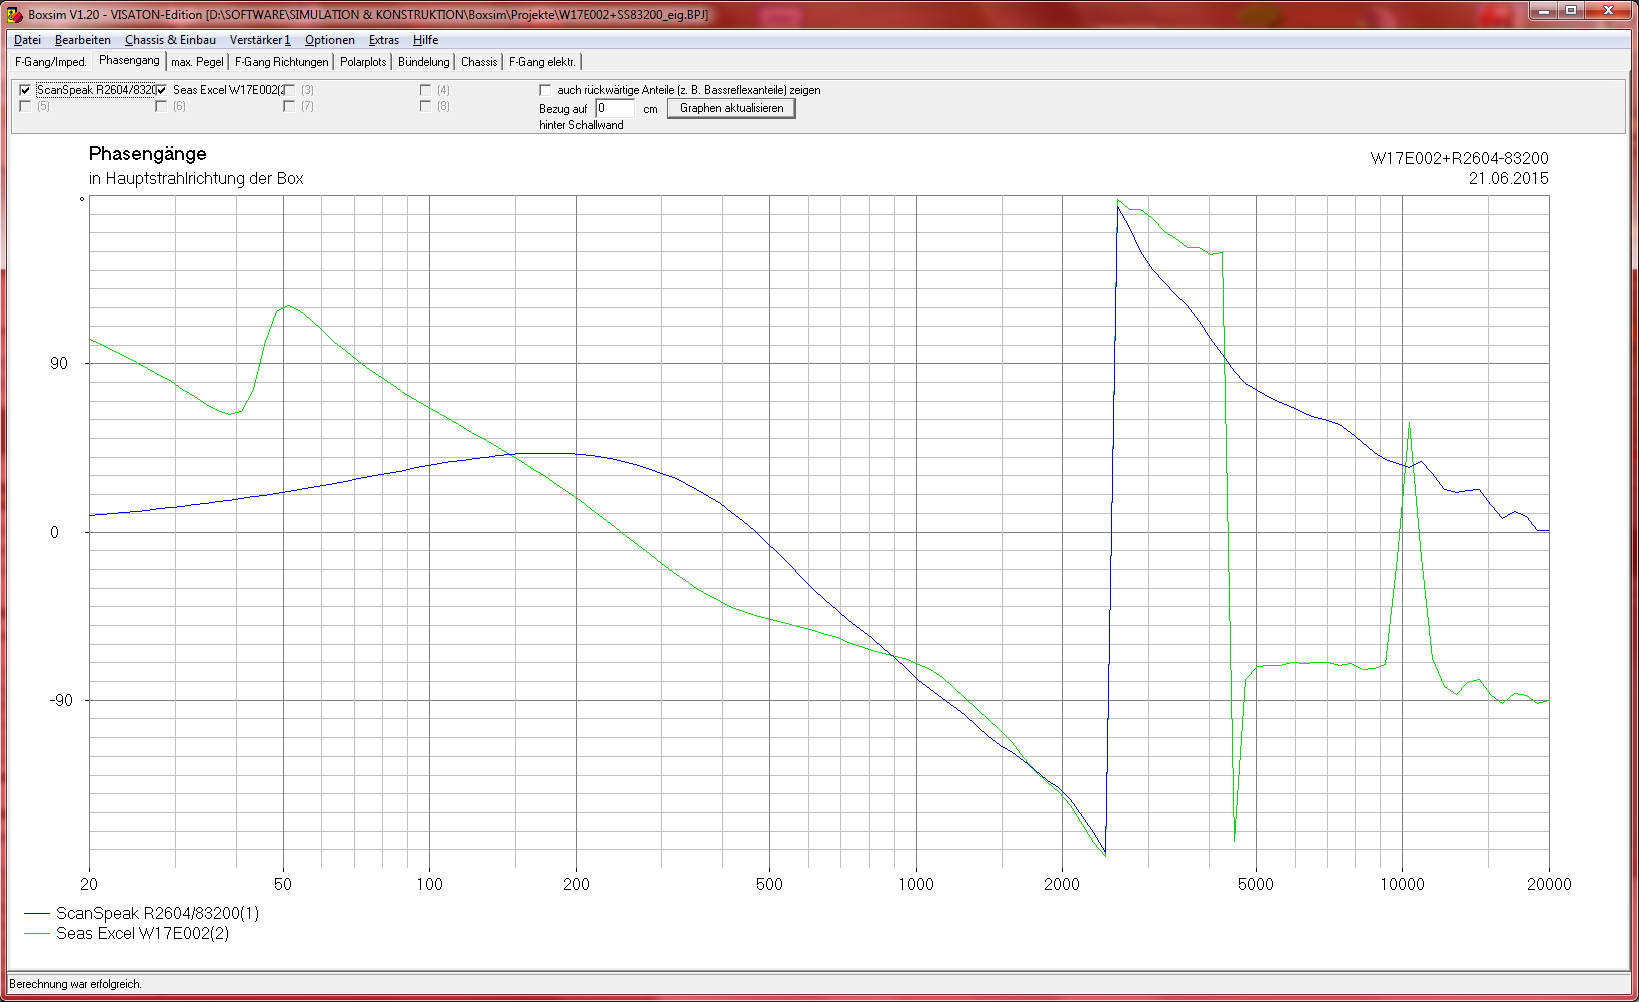Select the F-Gang Richtungen tab

pyautogui.click(x=281, y=62)
